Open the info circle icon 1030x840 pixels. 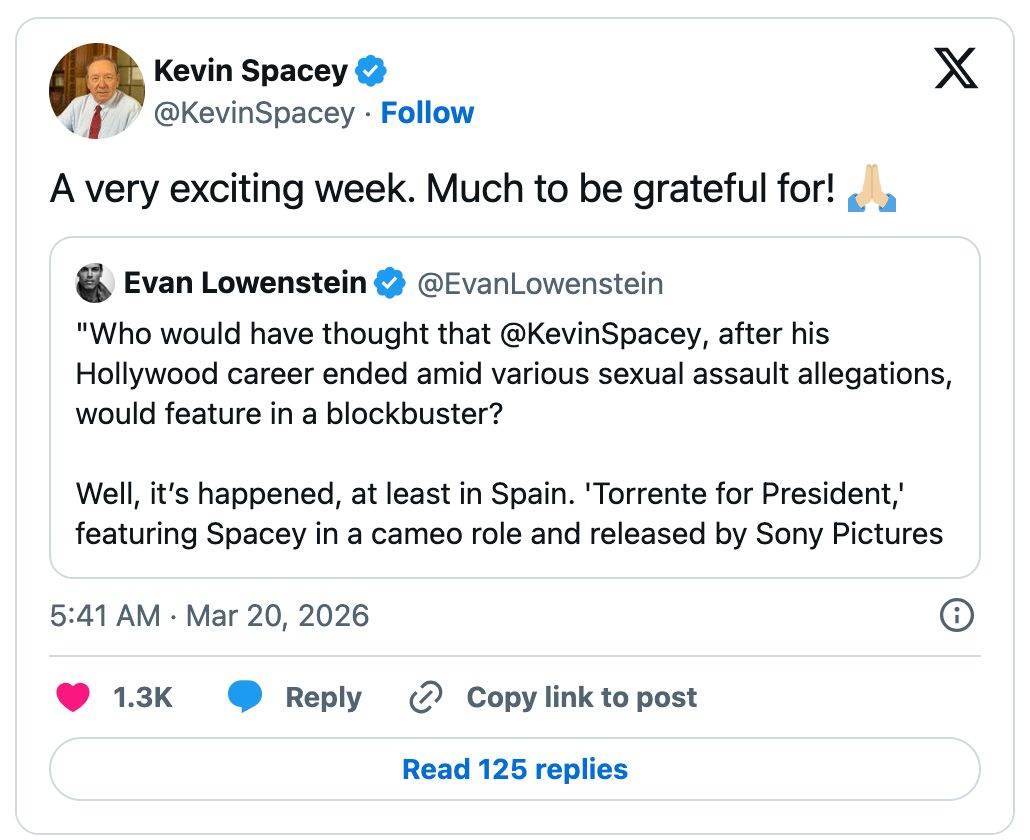(x=957, y=615)
